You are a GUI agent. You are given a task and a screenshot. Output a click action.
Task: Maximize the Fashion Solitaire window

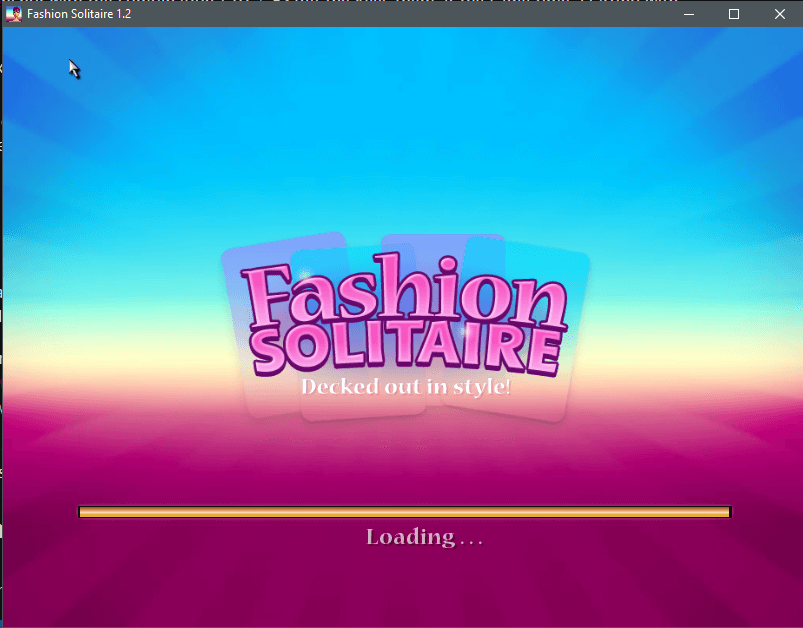click(x=734, y=14)
